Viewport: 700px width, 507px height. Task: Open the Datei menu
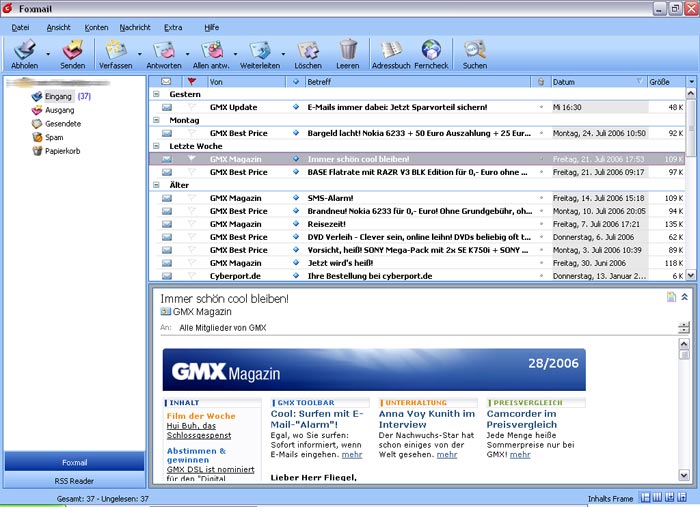(21, 28)
